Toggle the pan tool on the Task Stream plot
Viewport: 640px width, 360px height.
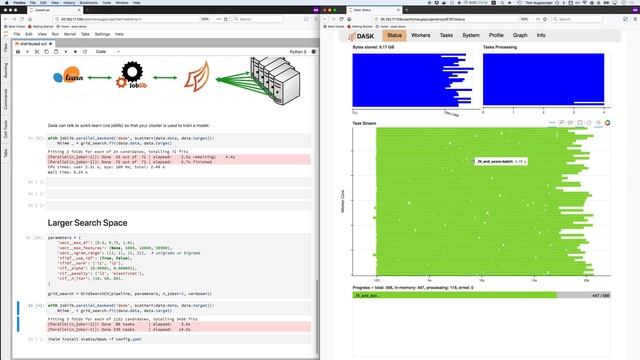coord(552,123)
